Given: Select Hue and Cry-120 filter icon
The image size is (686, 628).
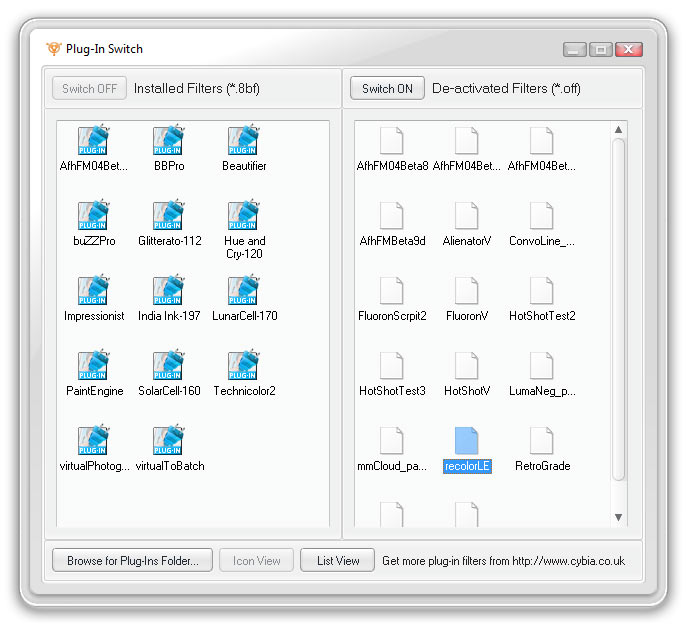Looking at the screenshot, I should pyautogui.click(x=244, y=217).
